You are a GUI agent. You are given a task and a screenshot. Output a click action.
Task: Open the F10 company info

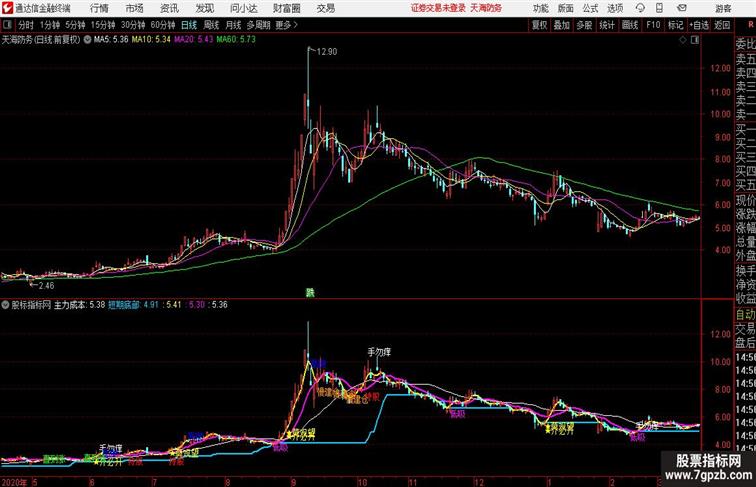coord(653,25)
